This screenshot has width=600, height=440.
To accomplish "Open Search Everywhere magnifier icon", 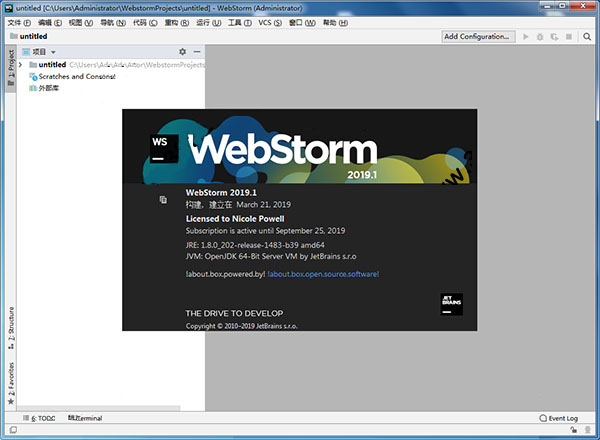I will click(x=587, y=37).
